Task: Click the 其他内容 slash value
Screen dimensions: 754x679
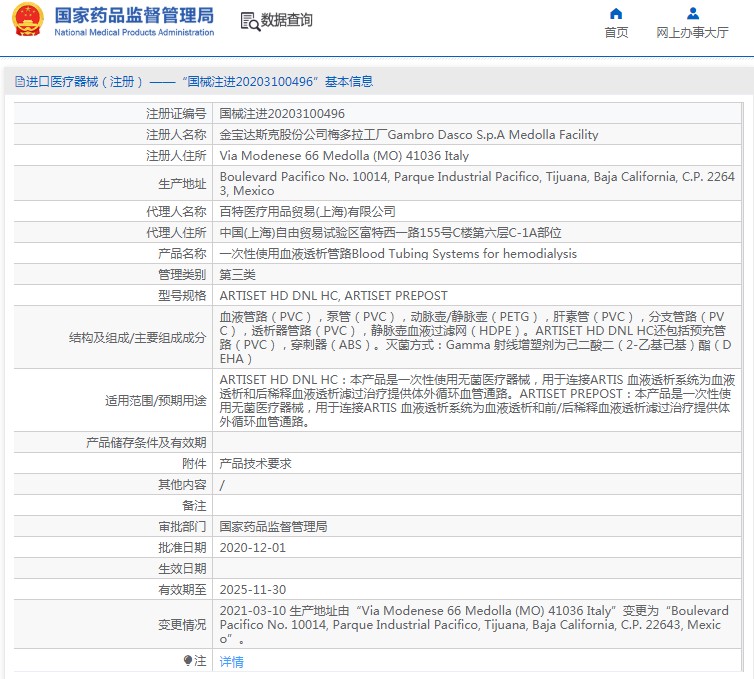Action: coord(222,485)
